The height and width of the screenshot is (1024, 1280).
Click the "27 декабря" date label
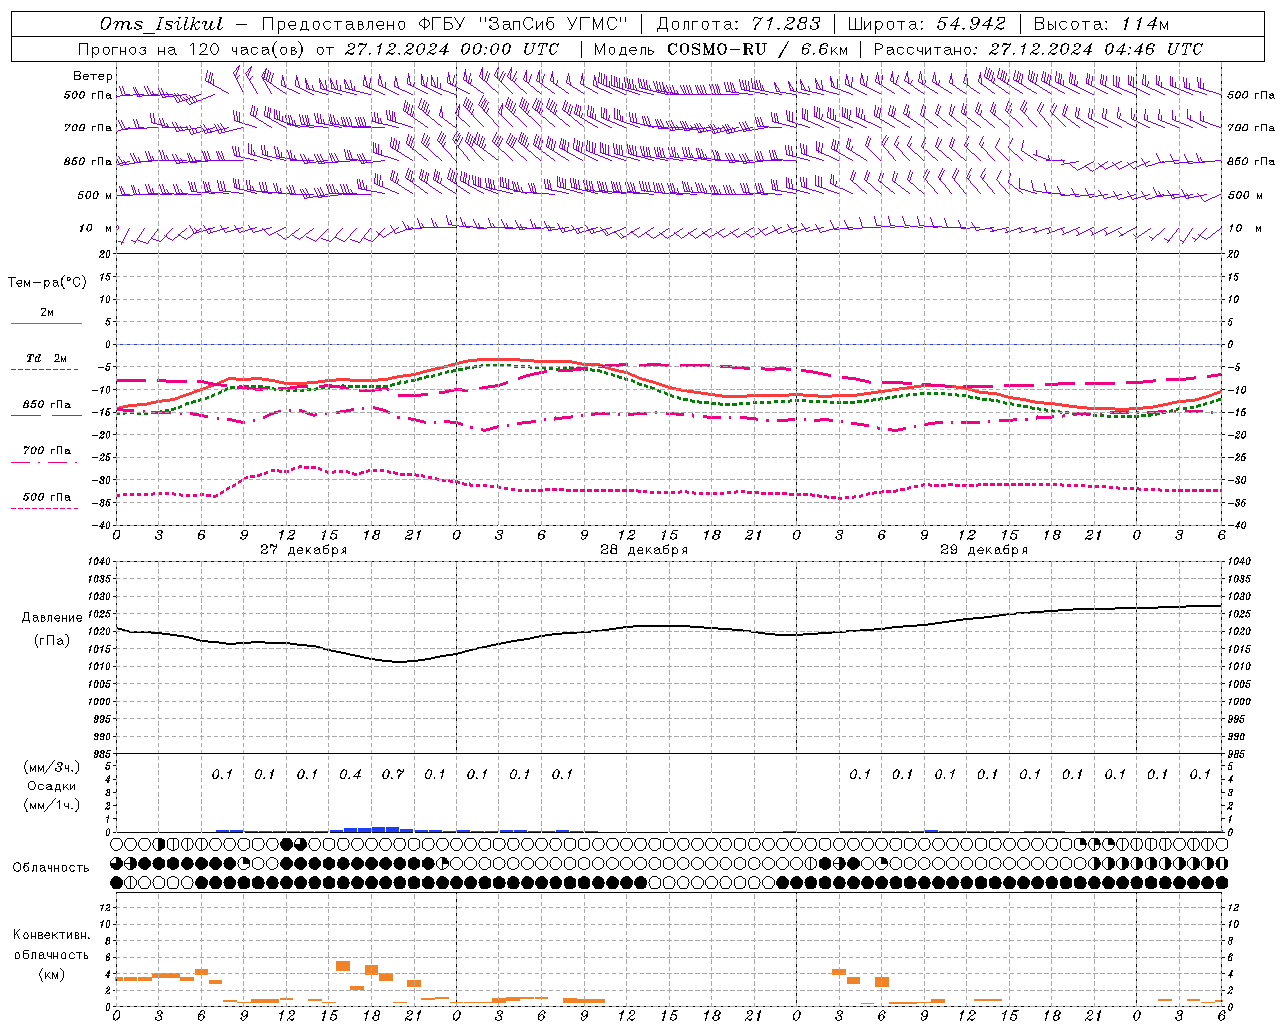303,550
